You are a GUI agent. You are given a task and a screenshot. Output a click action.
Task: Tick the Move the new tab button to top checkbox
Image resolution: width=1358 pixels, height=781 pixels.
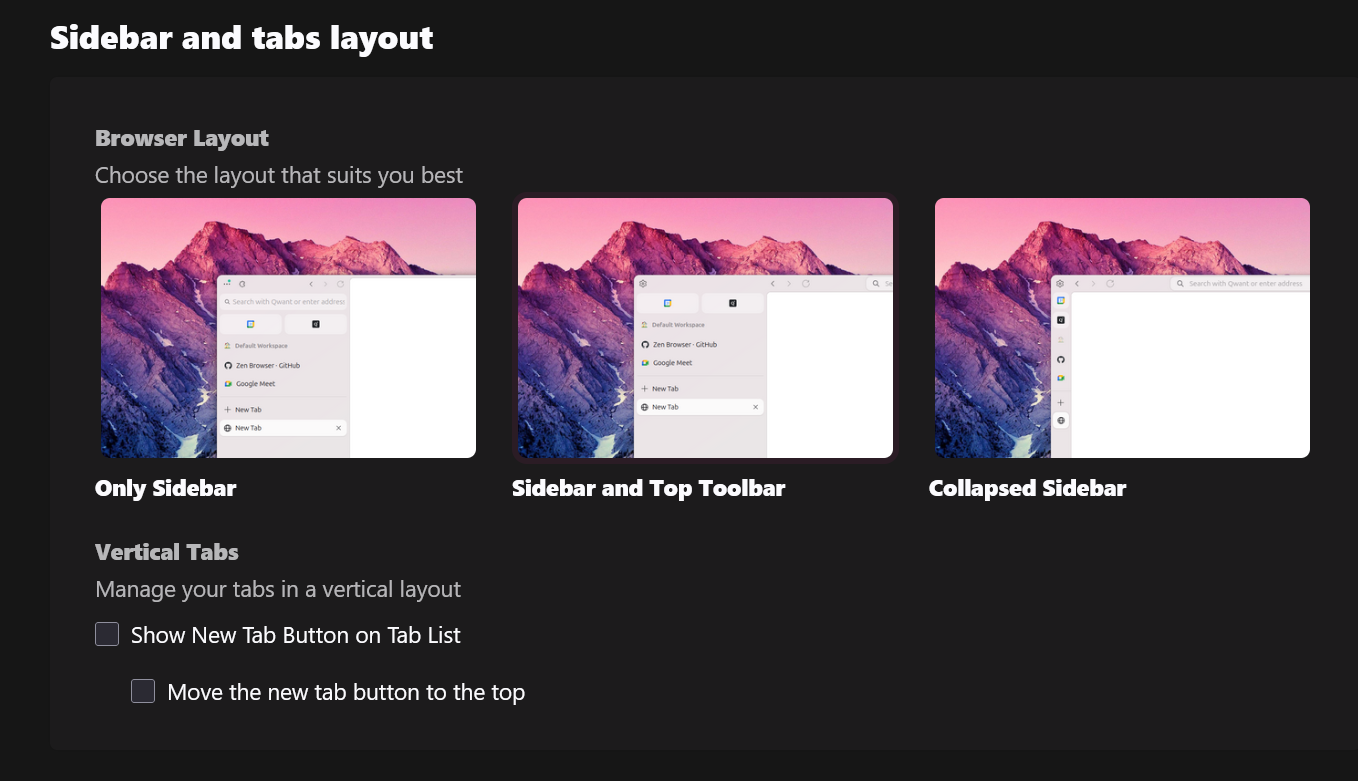tap(143, 691)
